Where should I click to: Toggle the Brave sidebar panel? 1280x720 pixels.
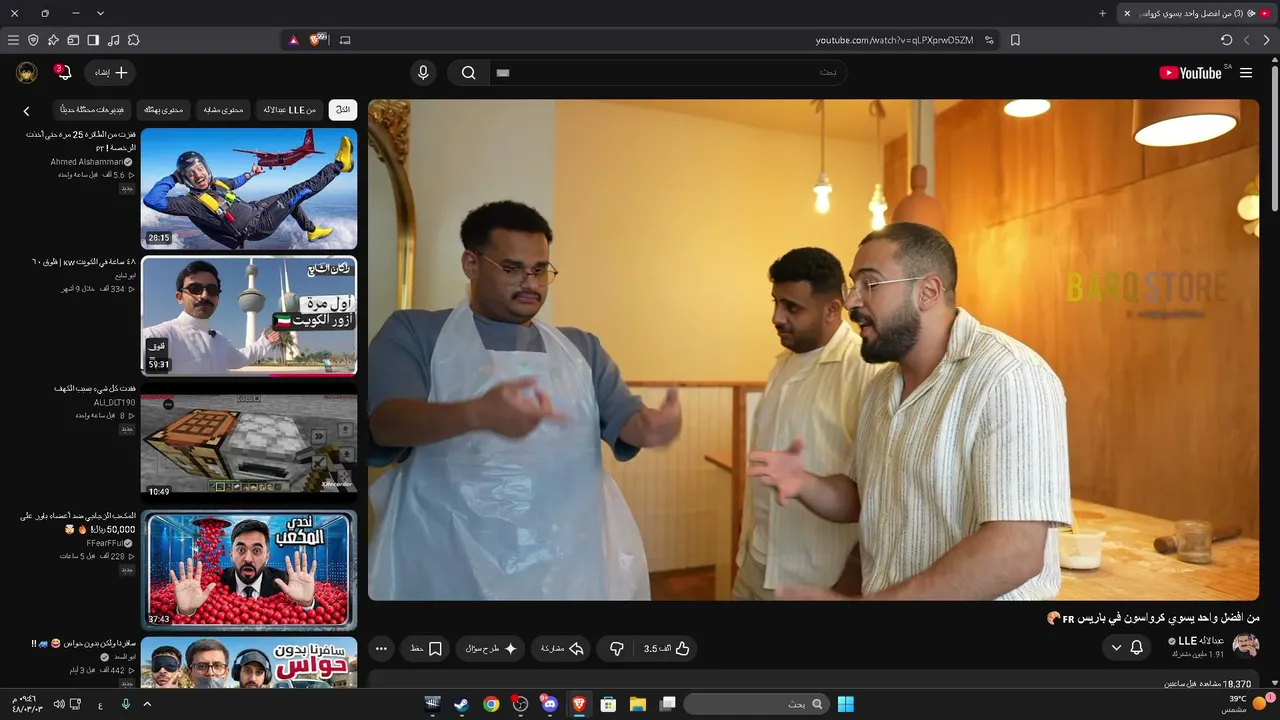pos(93,40)
